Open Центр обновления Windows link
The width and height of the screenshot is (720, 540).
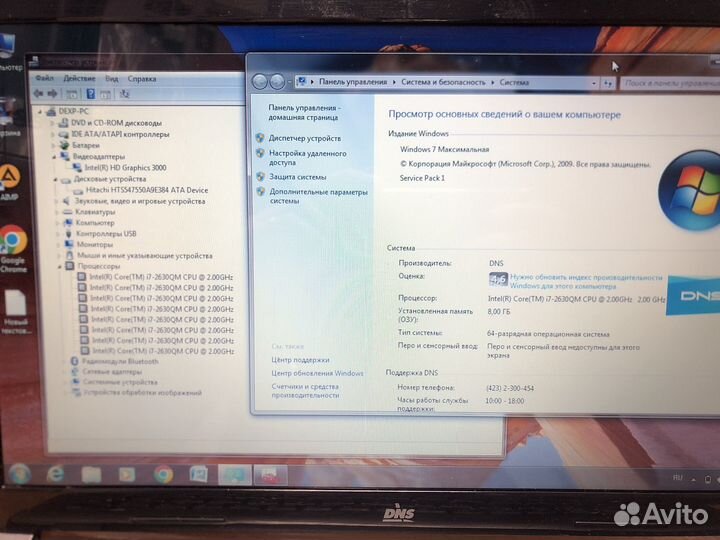pos(317,373)
